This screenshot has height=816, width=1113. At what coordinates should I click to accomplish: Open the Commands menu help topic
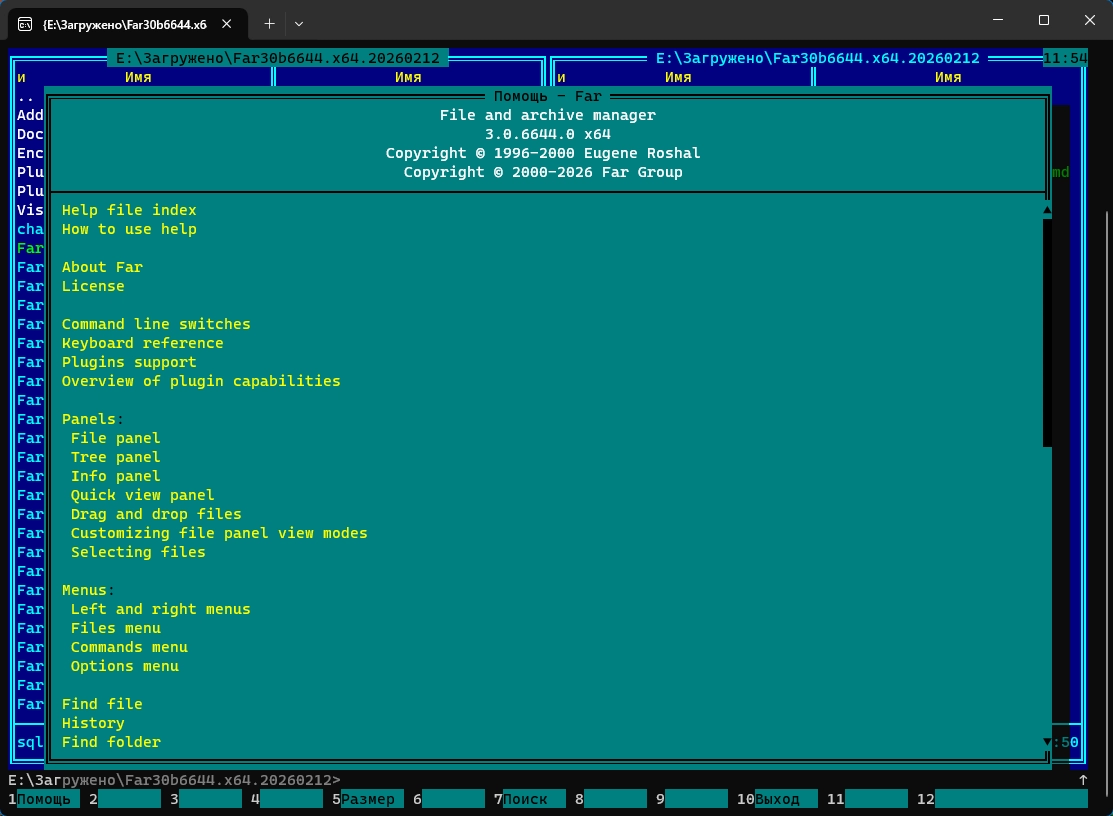(x=128, y=647)
